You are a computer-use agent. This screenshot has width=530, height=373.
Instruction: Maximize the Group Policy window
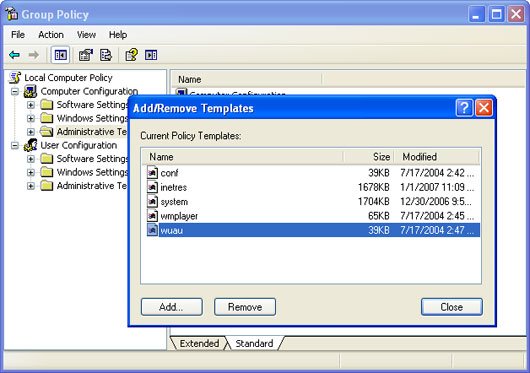(496, 14)
